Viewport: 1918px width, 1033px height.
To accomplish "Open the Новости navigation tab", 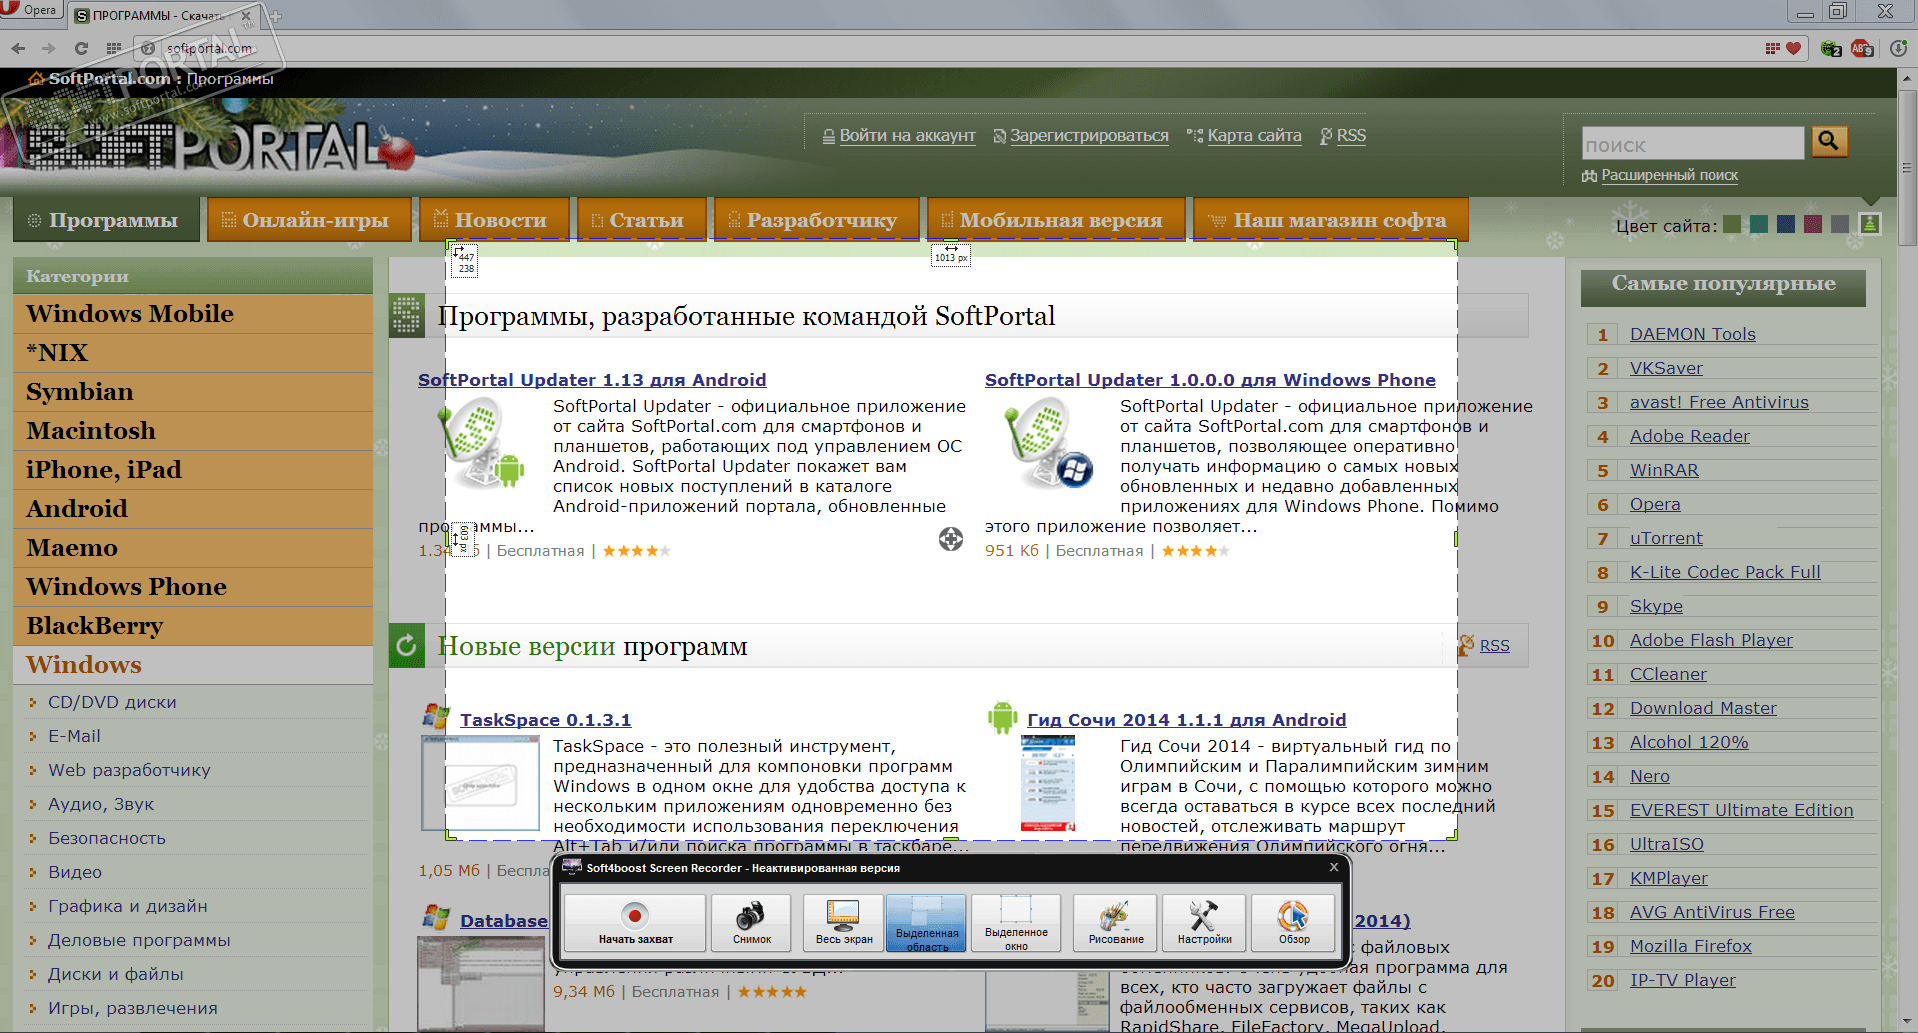I will (494, 220).
